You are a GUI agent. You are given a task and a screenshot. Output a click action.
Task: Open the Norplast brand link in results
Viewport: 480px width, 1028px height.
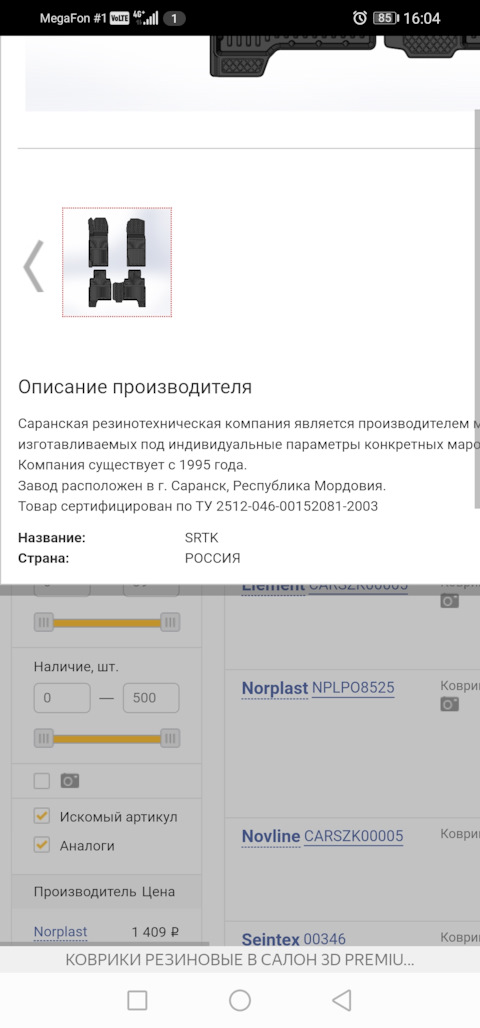275,688
